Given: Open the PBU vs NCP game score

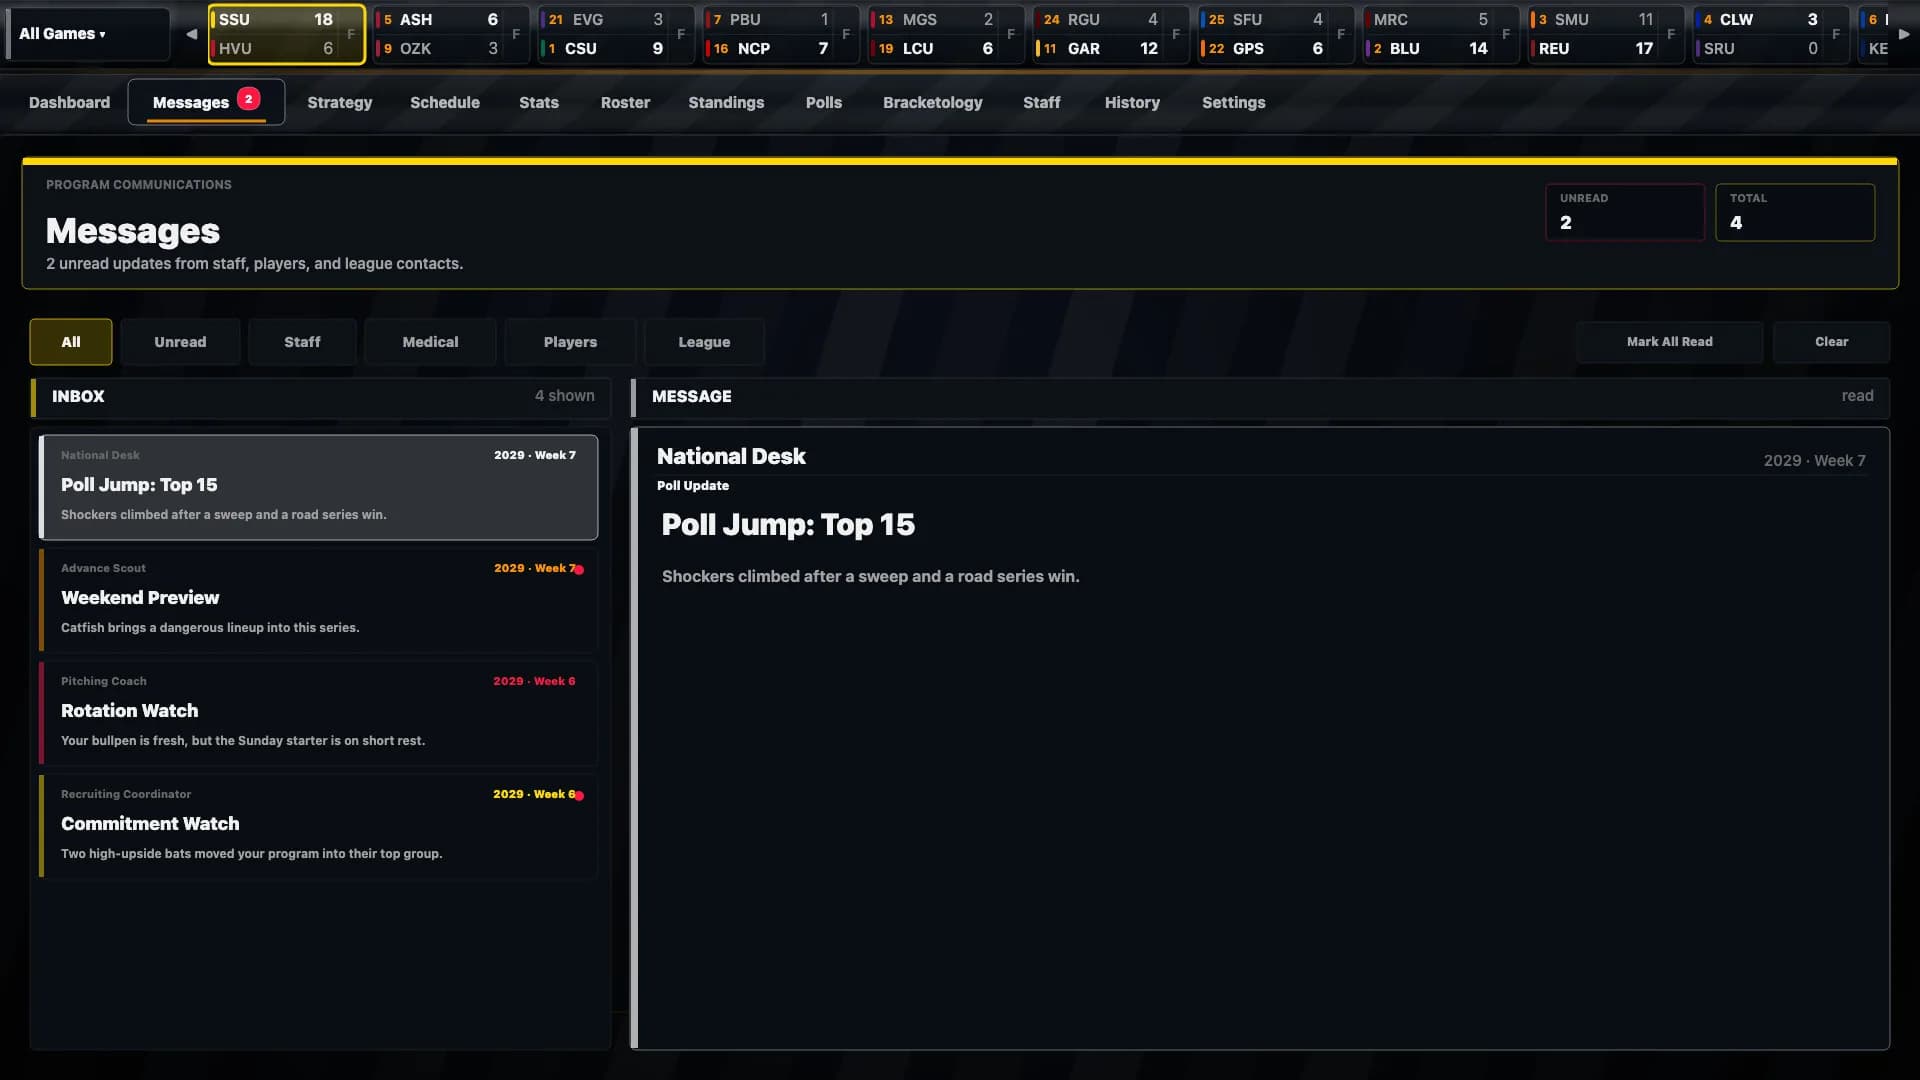Looking at the screenshot, I should (x=781, y=34).
